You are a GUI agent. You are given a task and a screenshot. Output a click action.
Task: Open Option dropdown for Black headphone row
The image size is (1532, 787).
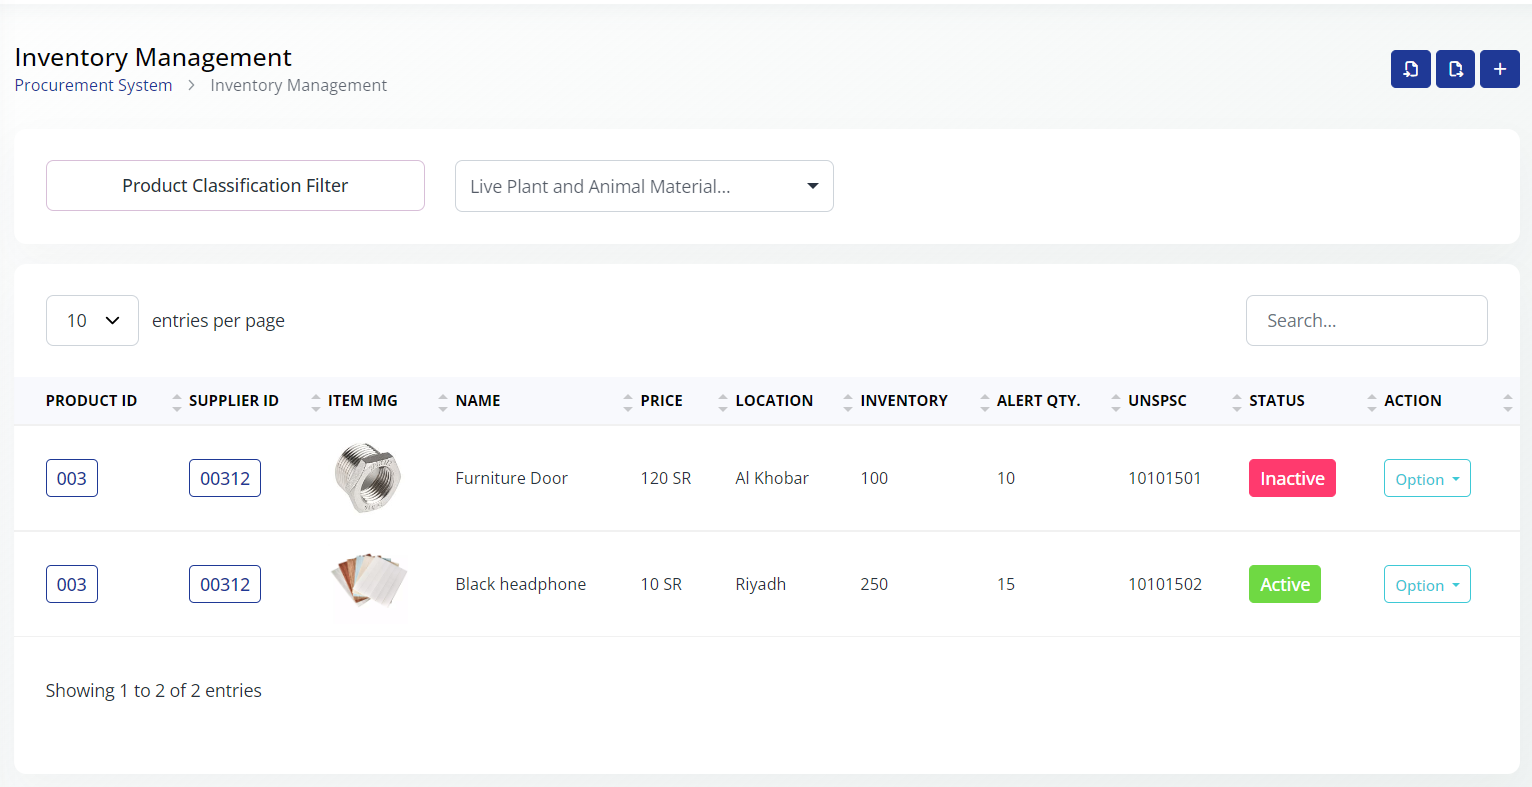(1426, 585)
